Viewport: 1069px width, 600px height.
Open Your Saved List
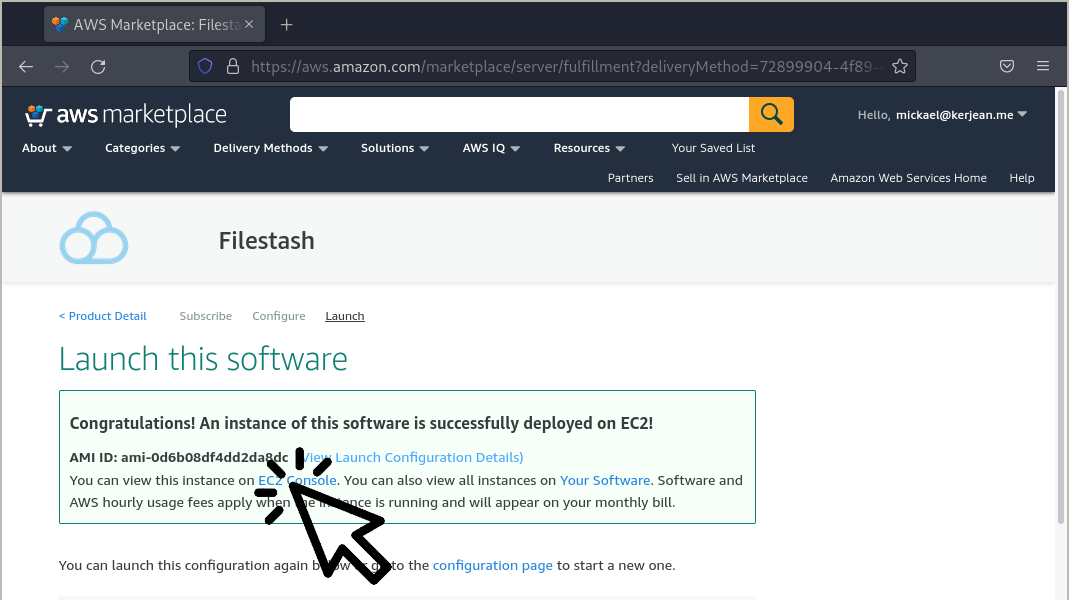(x=713, y=148)
